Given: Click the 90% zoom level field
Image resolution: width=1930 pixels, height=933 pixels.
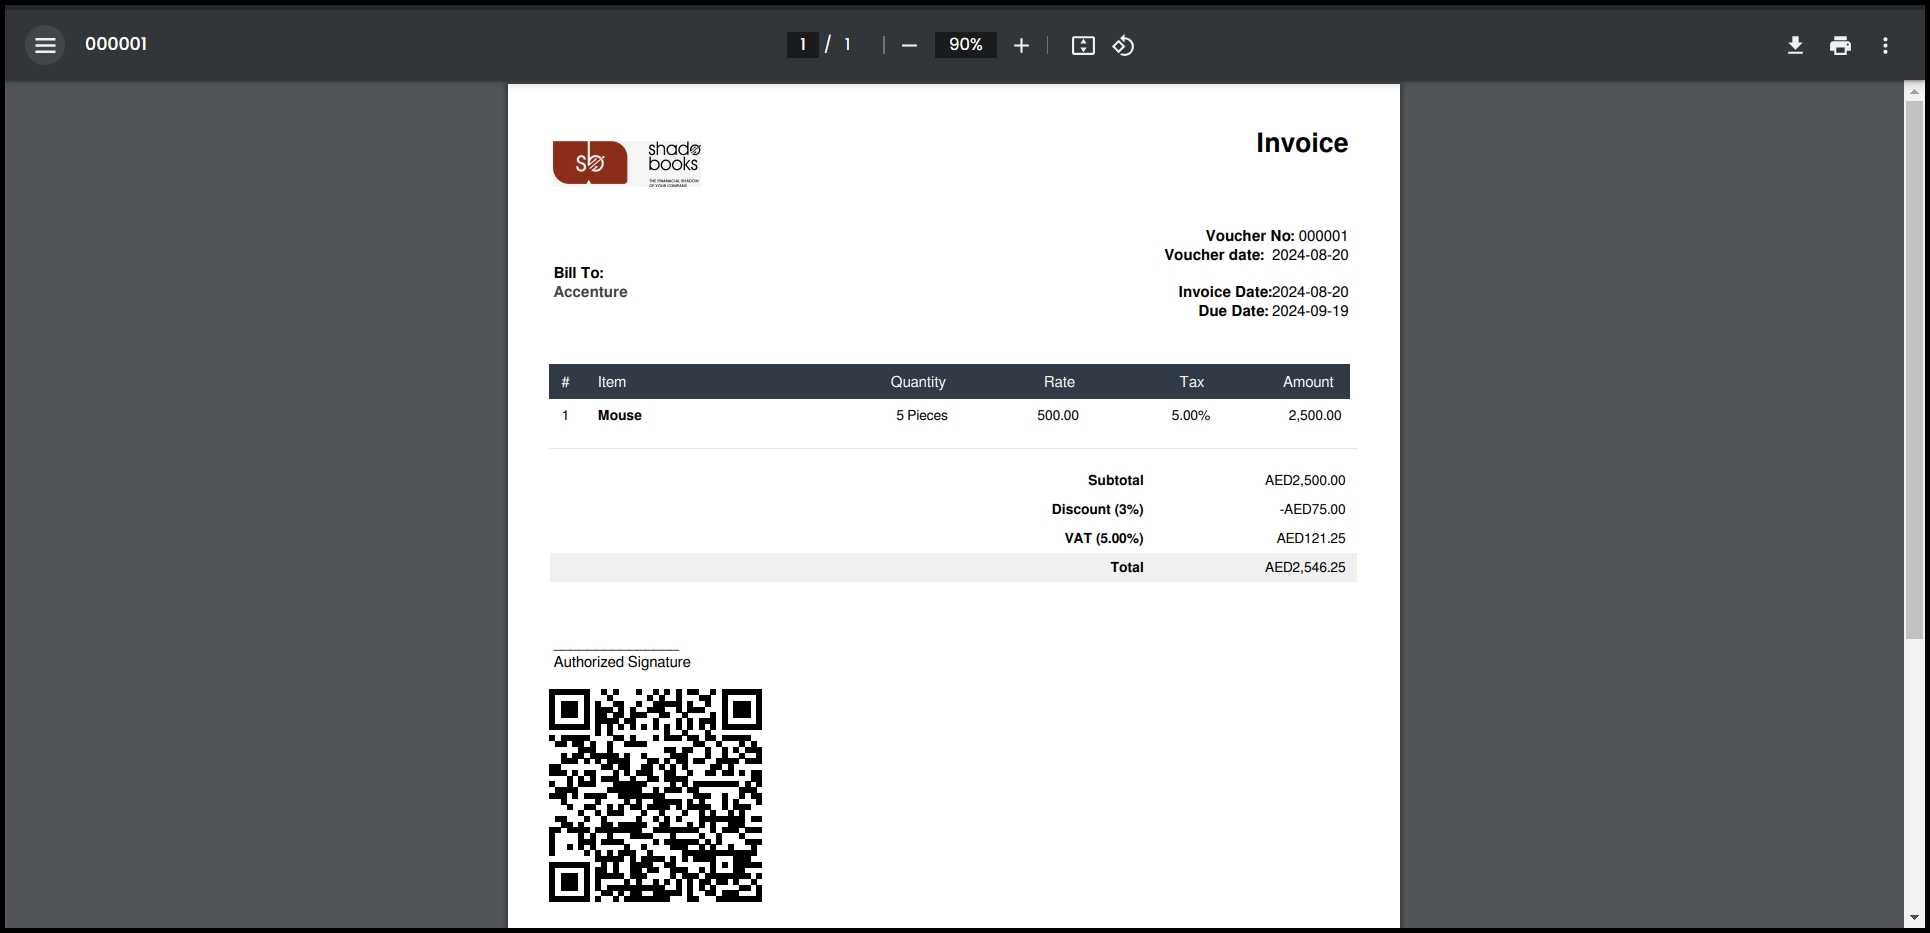Looking at the screenshot, I should 966,45.
